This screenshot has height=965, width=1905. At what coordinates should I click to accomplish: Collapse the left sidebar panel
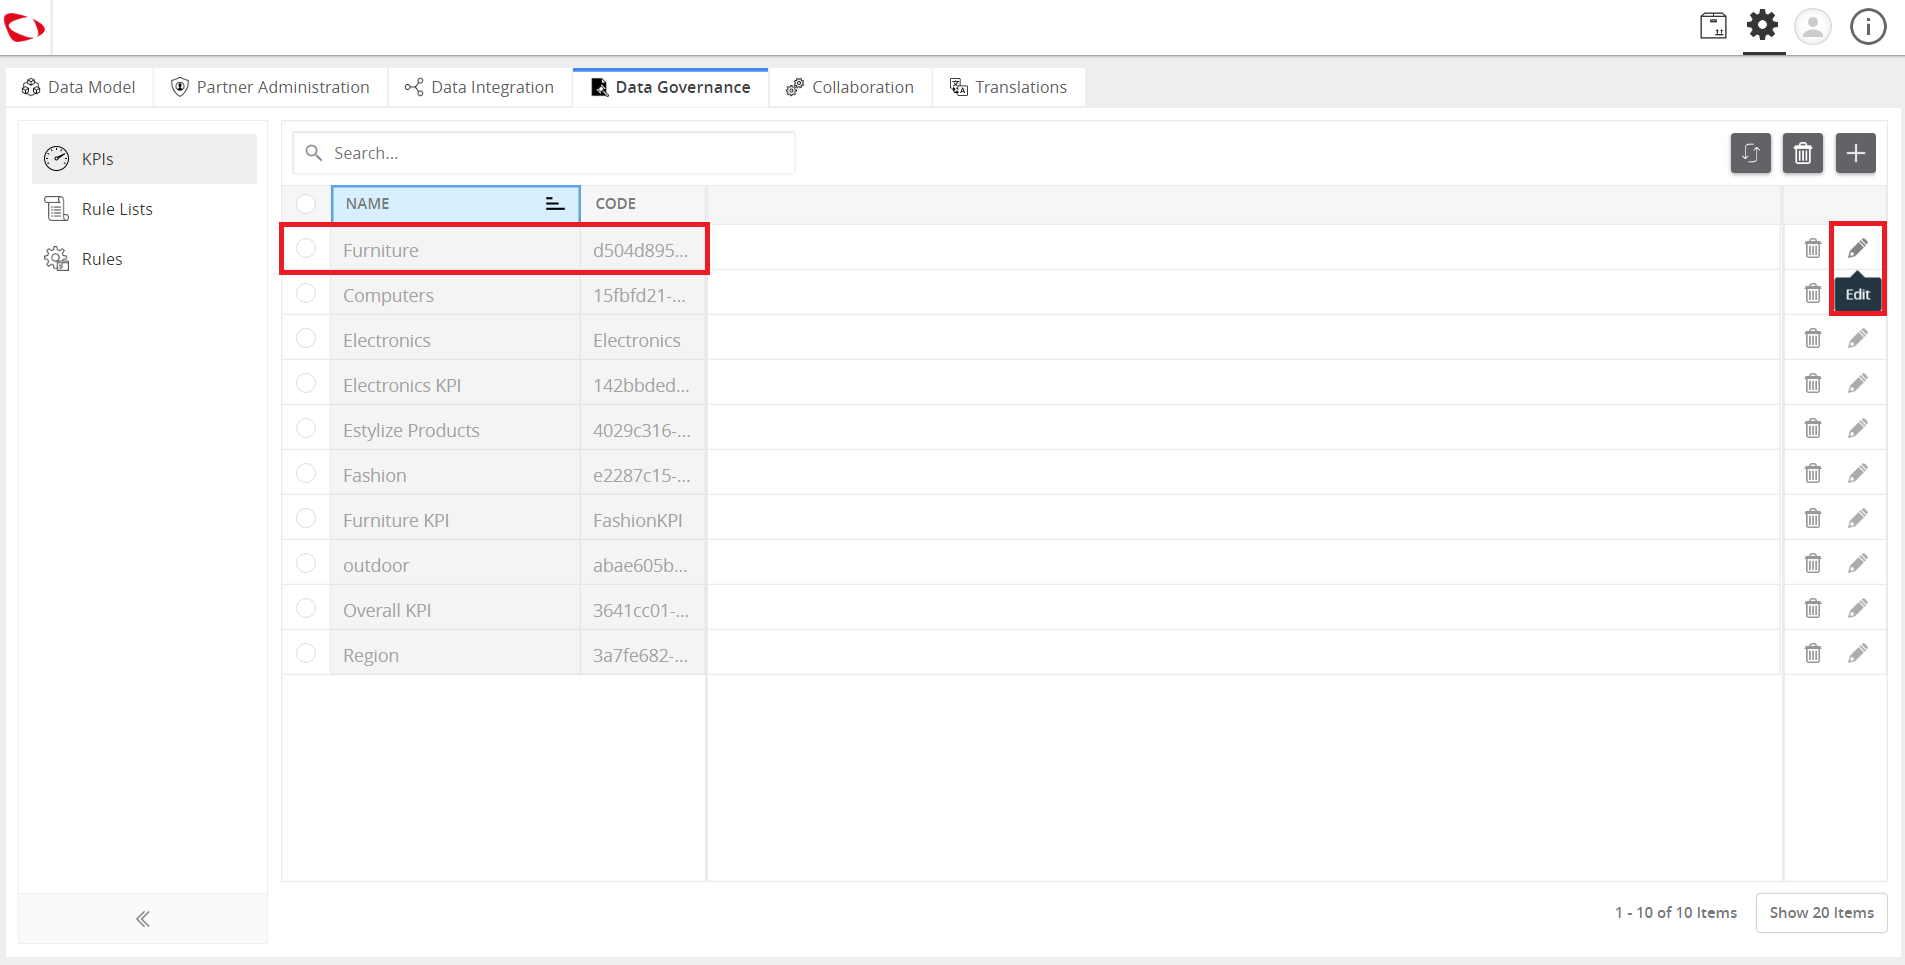coord(143,919)
